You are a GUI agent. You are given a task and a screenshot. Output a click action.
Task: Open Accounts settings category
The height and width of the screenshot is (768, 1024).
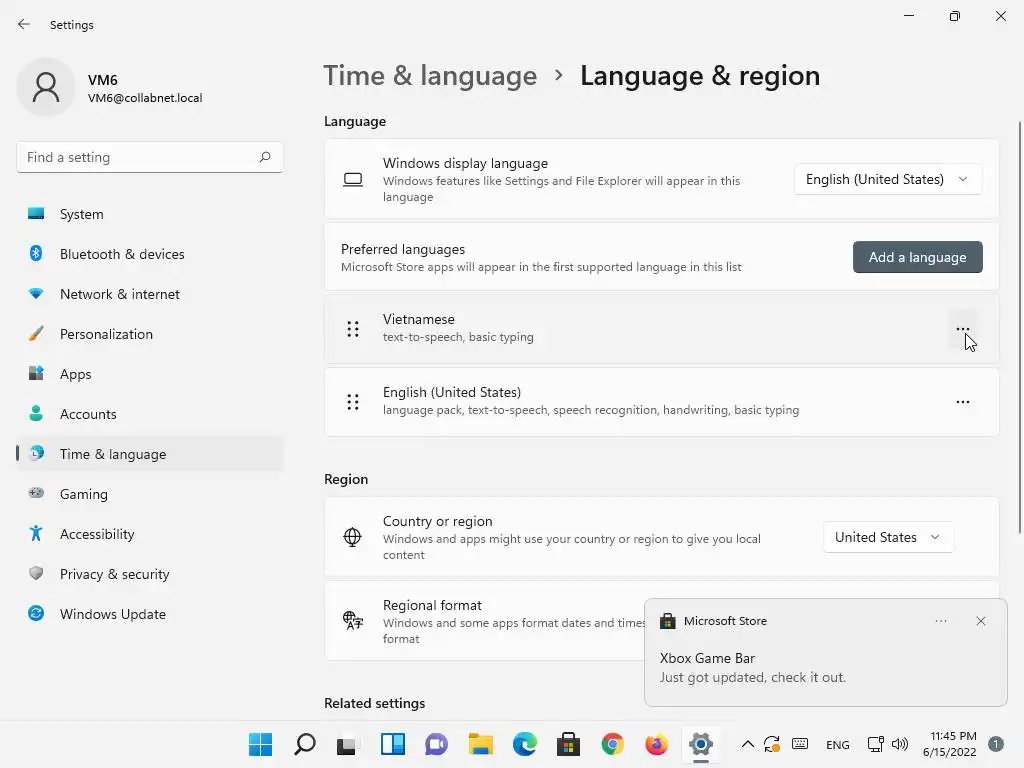pyautogui.click(x=150, y=414)
